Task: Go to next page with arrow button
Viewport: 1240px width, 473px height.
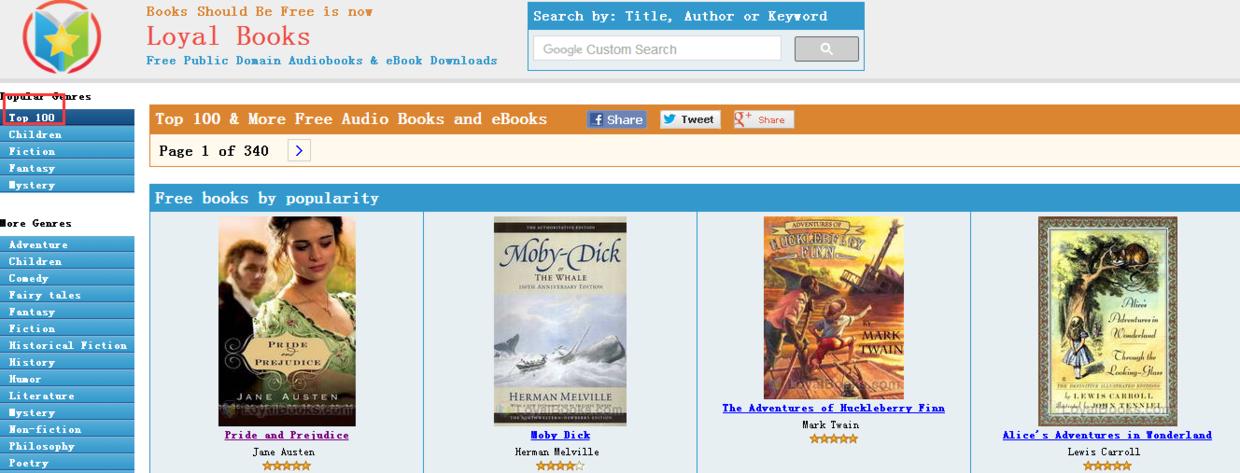Action: 299,150
